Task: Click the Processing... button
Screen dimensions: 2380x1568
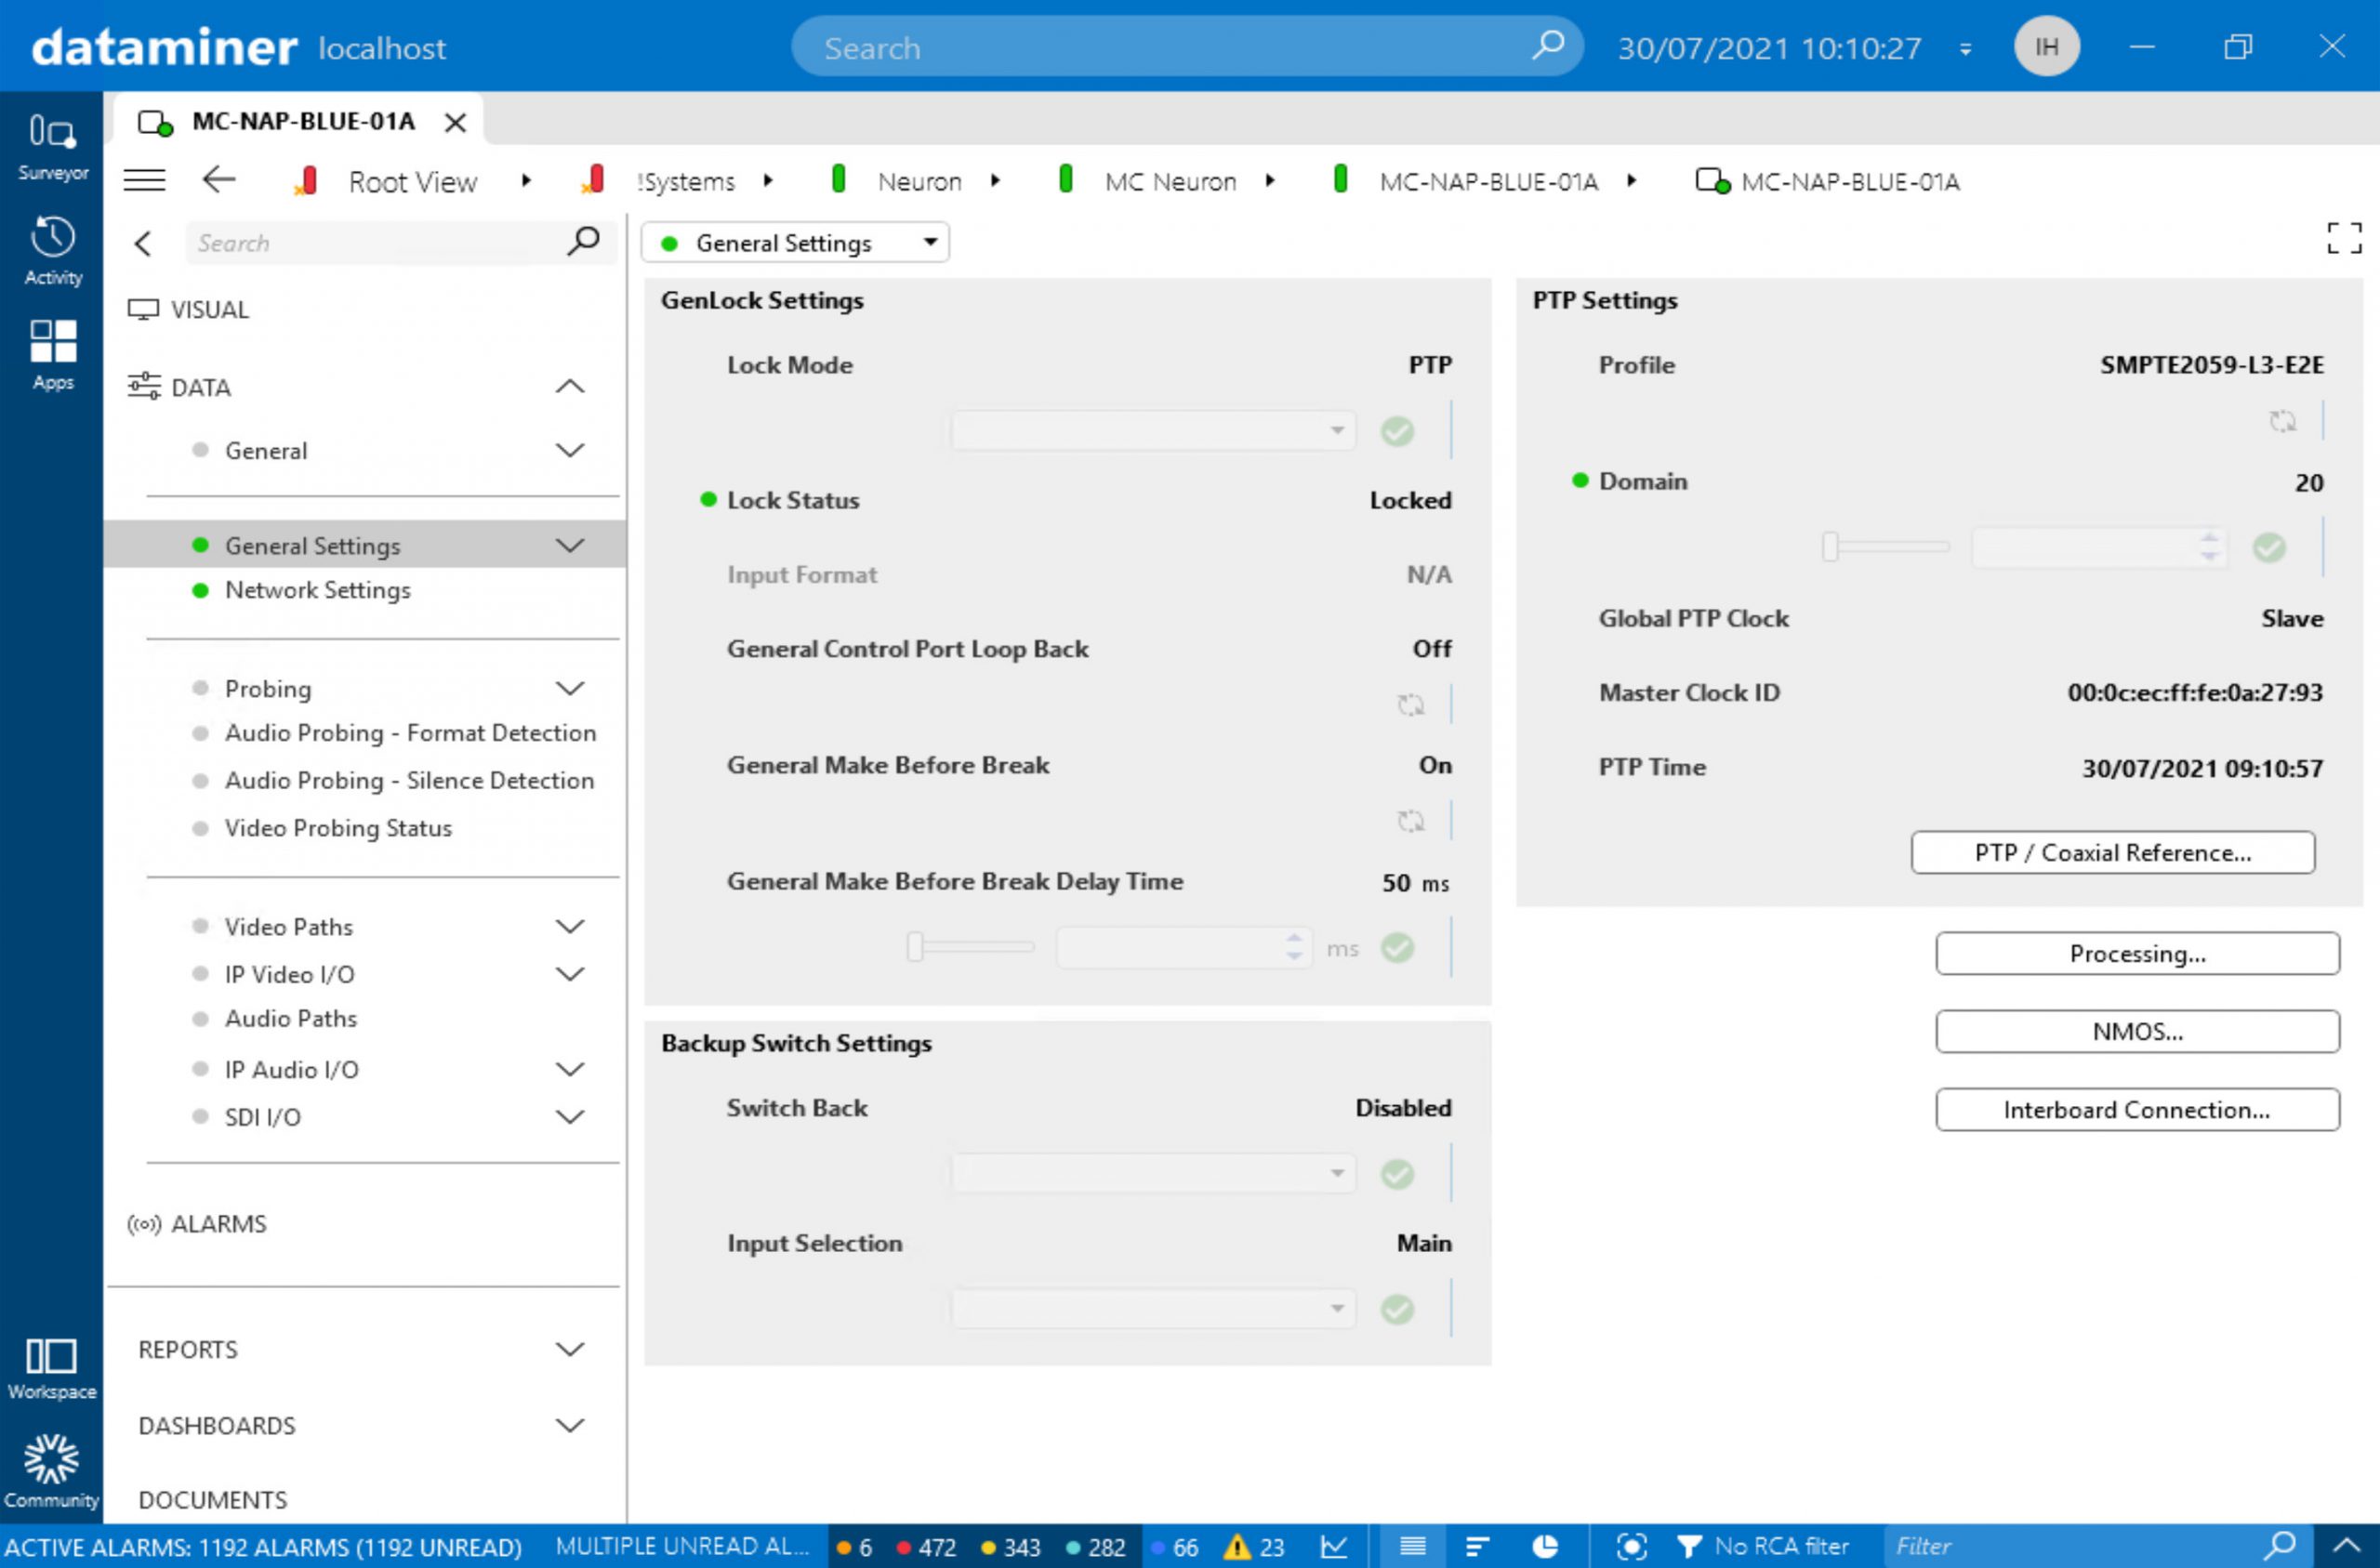Action: coord(2137,953)
